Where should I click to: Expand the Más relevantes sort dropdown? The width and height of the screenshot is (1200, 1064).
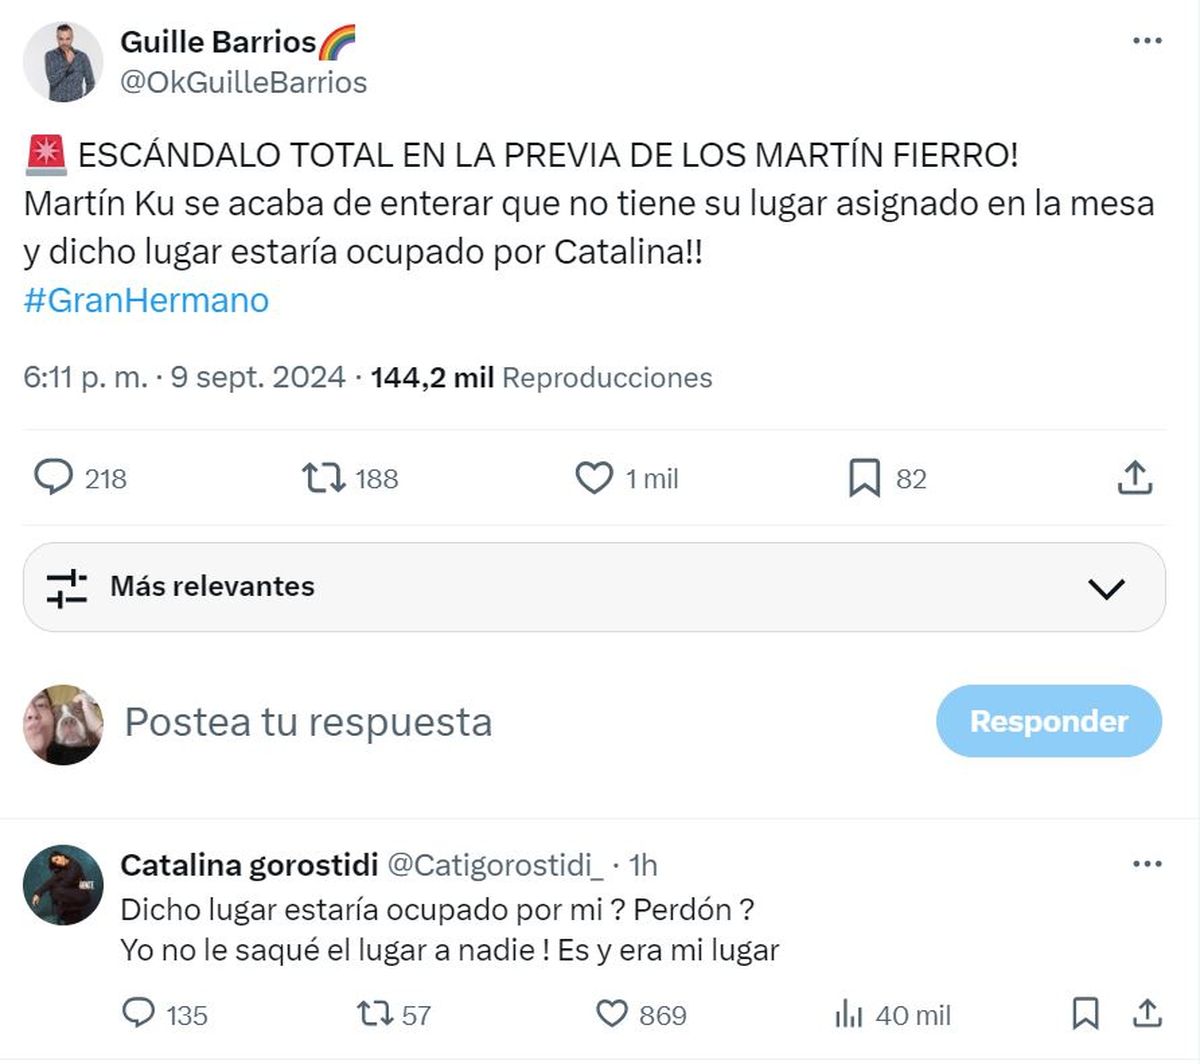coord(1104,588)
